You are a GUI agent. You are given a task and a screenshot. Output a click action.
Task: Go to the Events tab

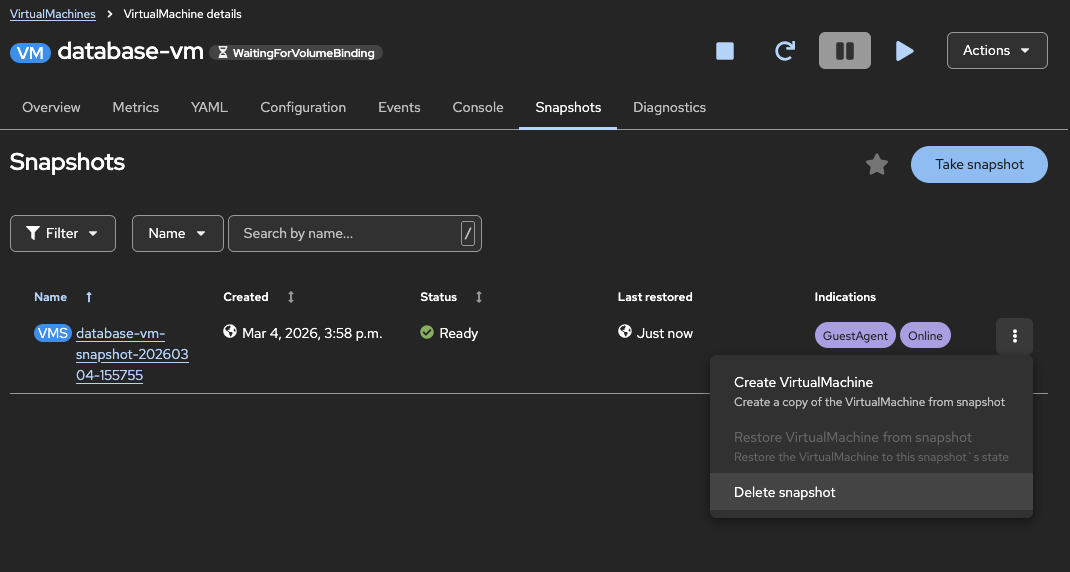(399, 107)
